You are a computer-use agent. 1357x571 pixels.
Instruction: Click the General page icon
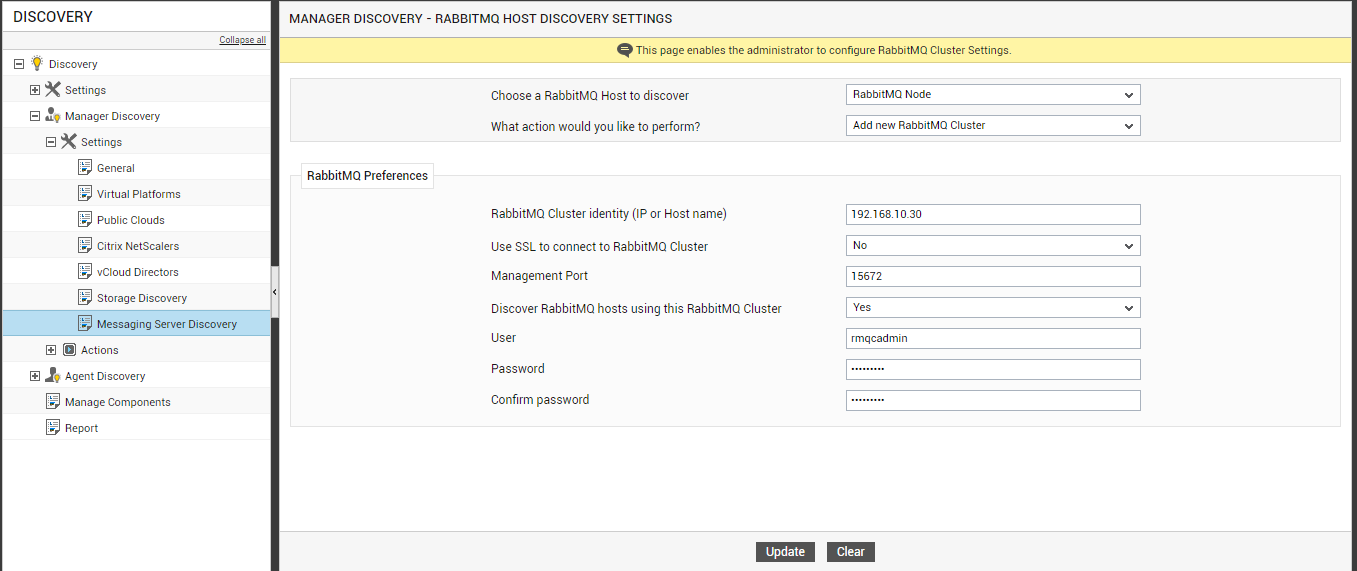85,167
